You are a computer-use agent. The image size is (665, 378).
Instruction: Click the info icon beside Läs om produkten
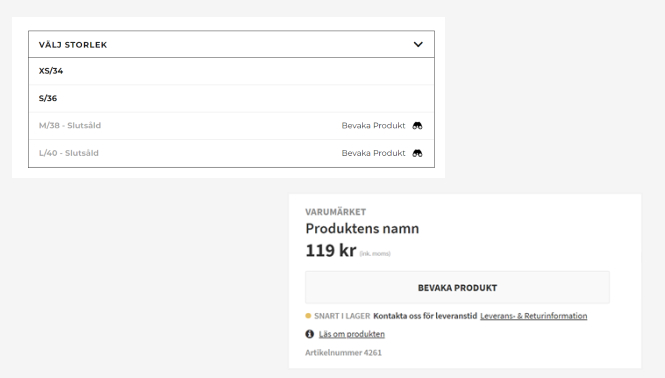click(x=310, y=334)
